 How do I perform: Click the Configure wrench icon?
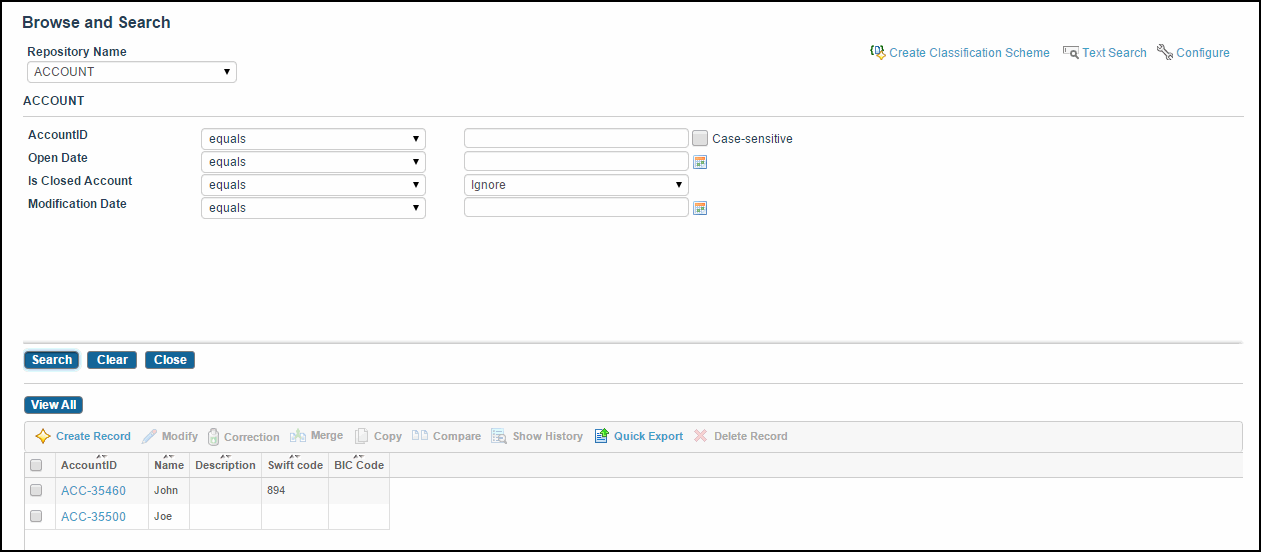(1165, 52)
